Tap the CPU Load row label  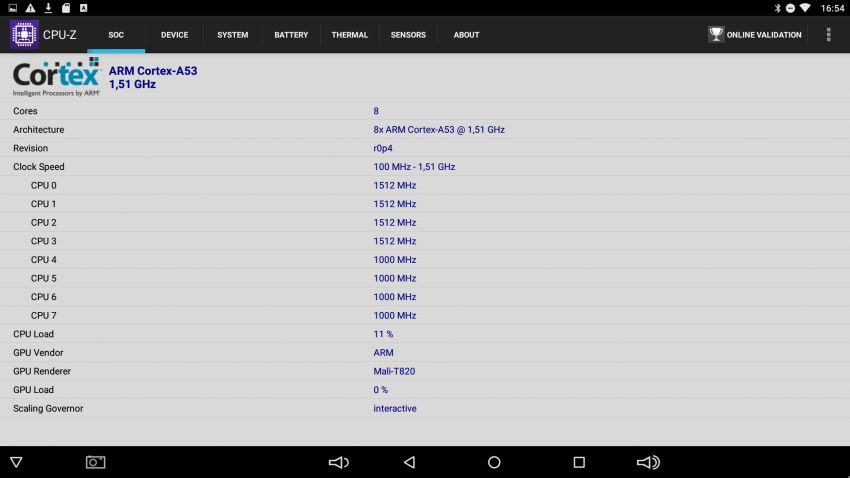pyautogui.click(x=33, y=334)
